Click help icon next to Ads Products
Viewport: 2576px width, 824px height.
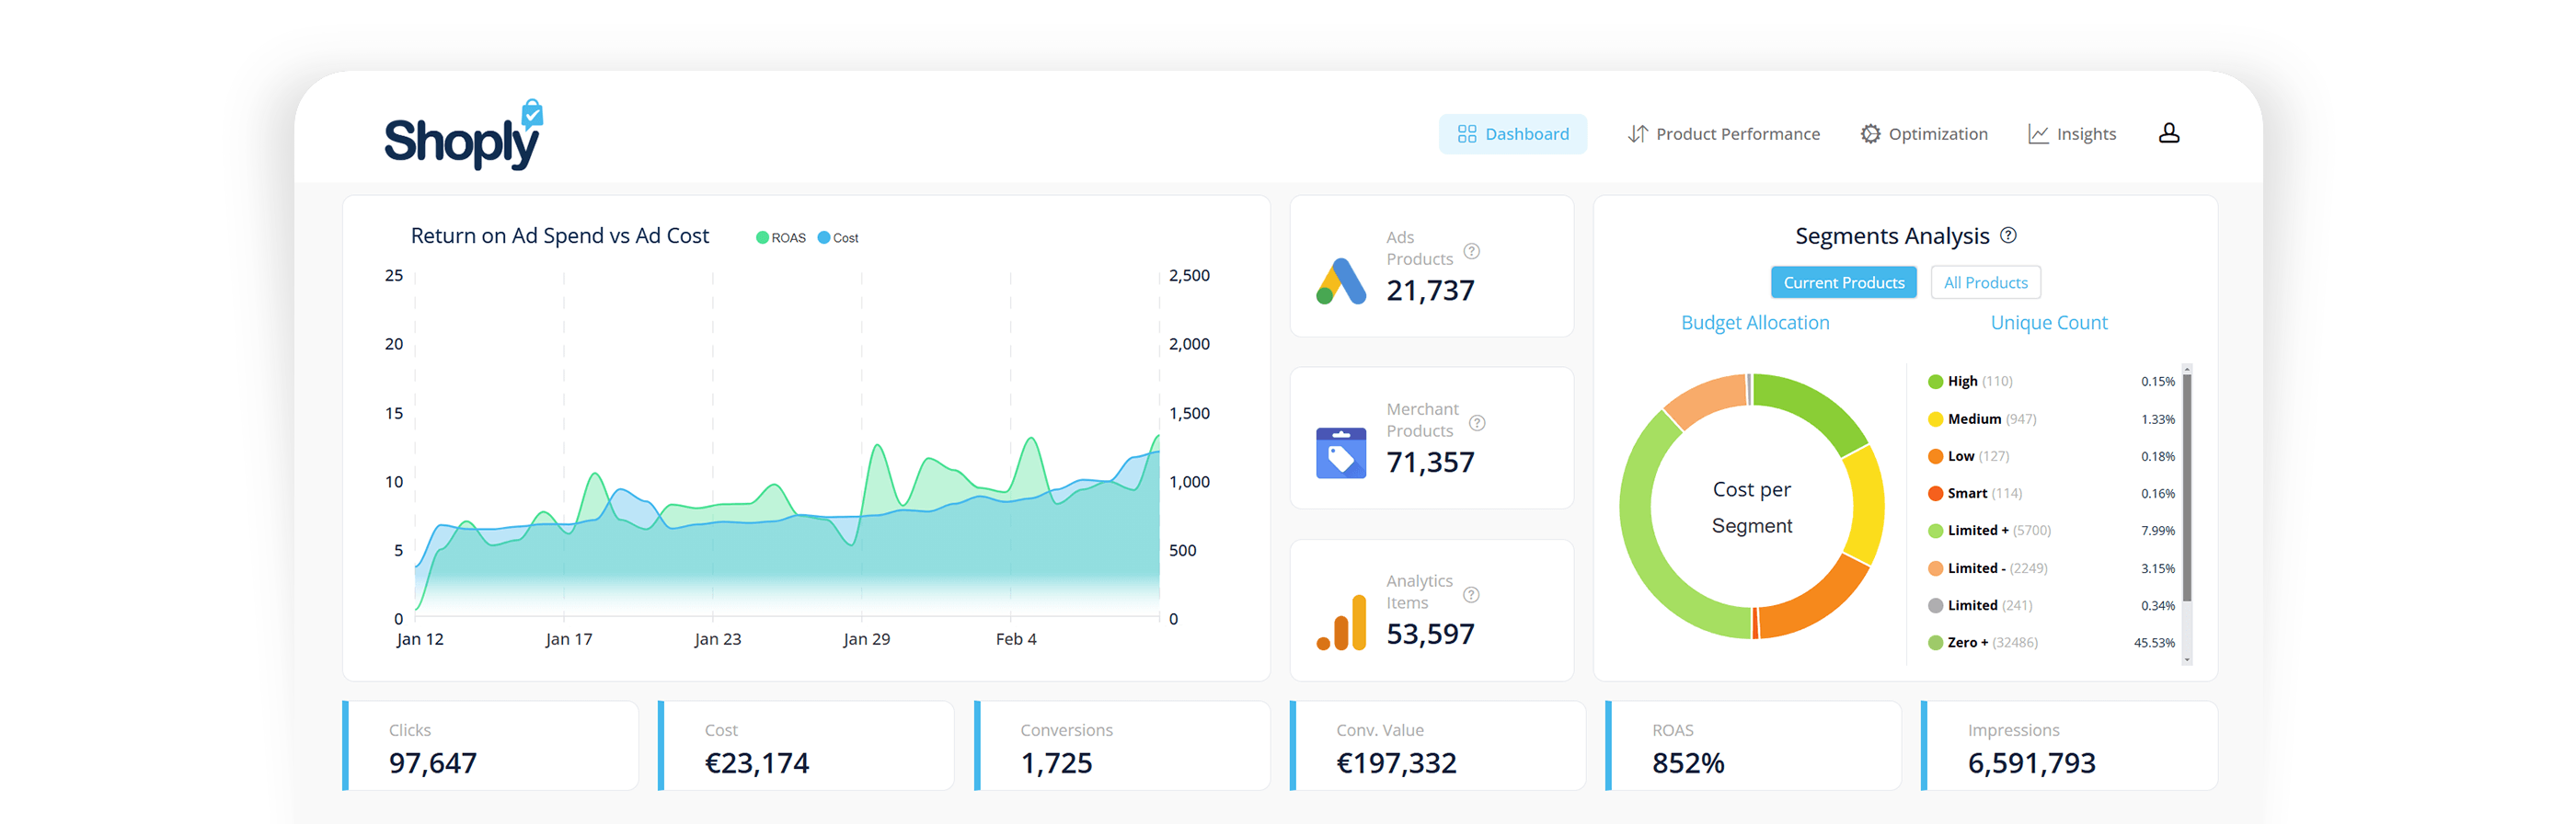tap(1471, 251)
